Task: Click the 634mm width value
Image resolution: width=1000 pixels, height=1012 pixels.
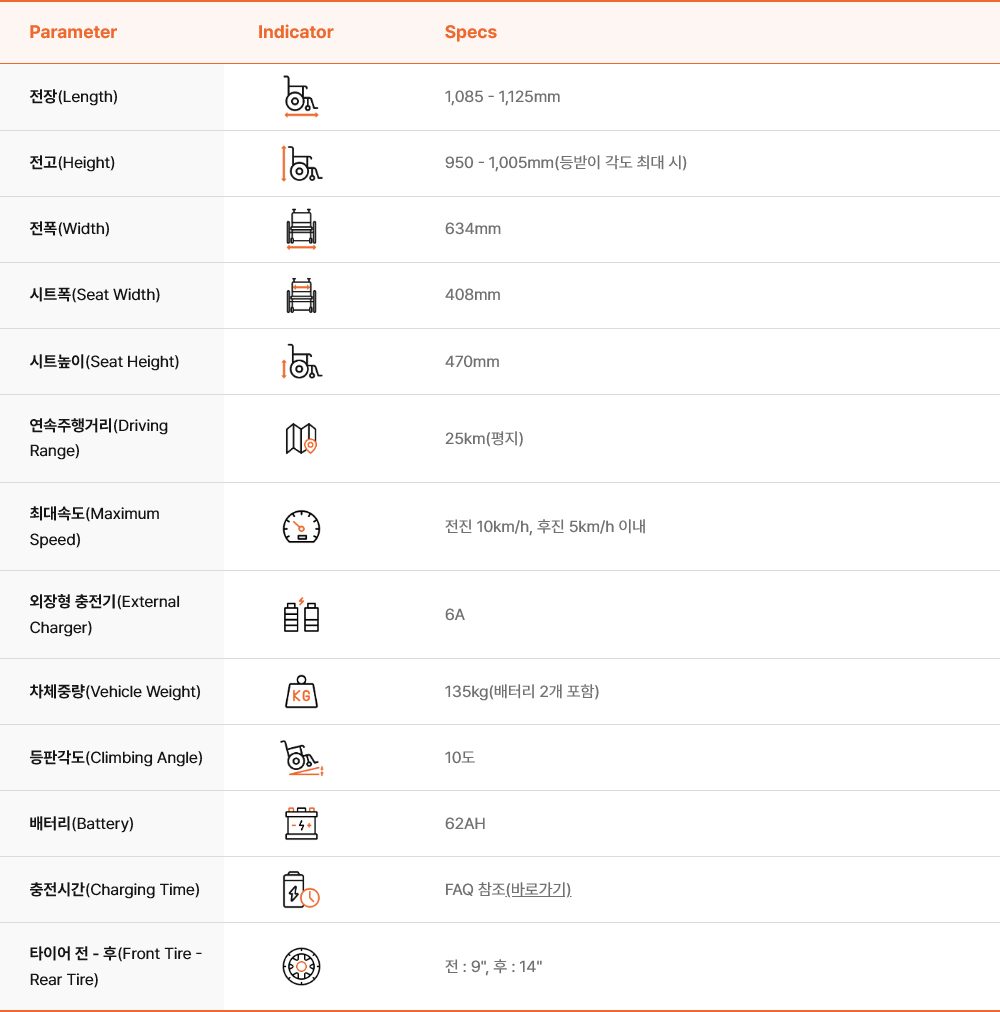Action: point(473,229)
